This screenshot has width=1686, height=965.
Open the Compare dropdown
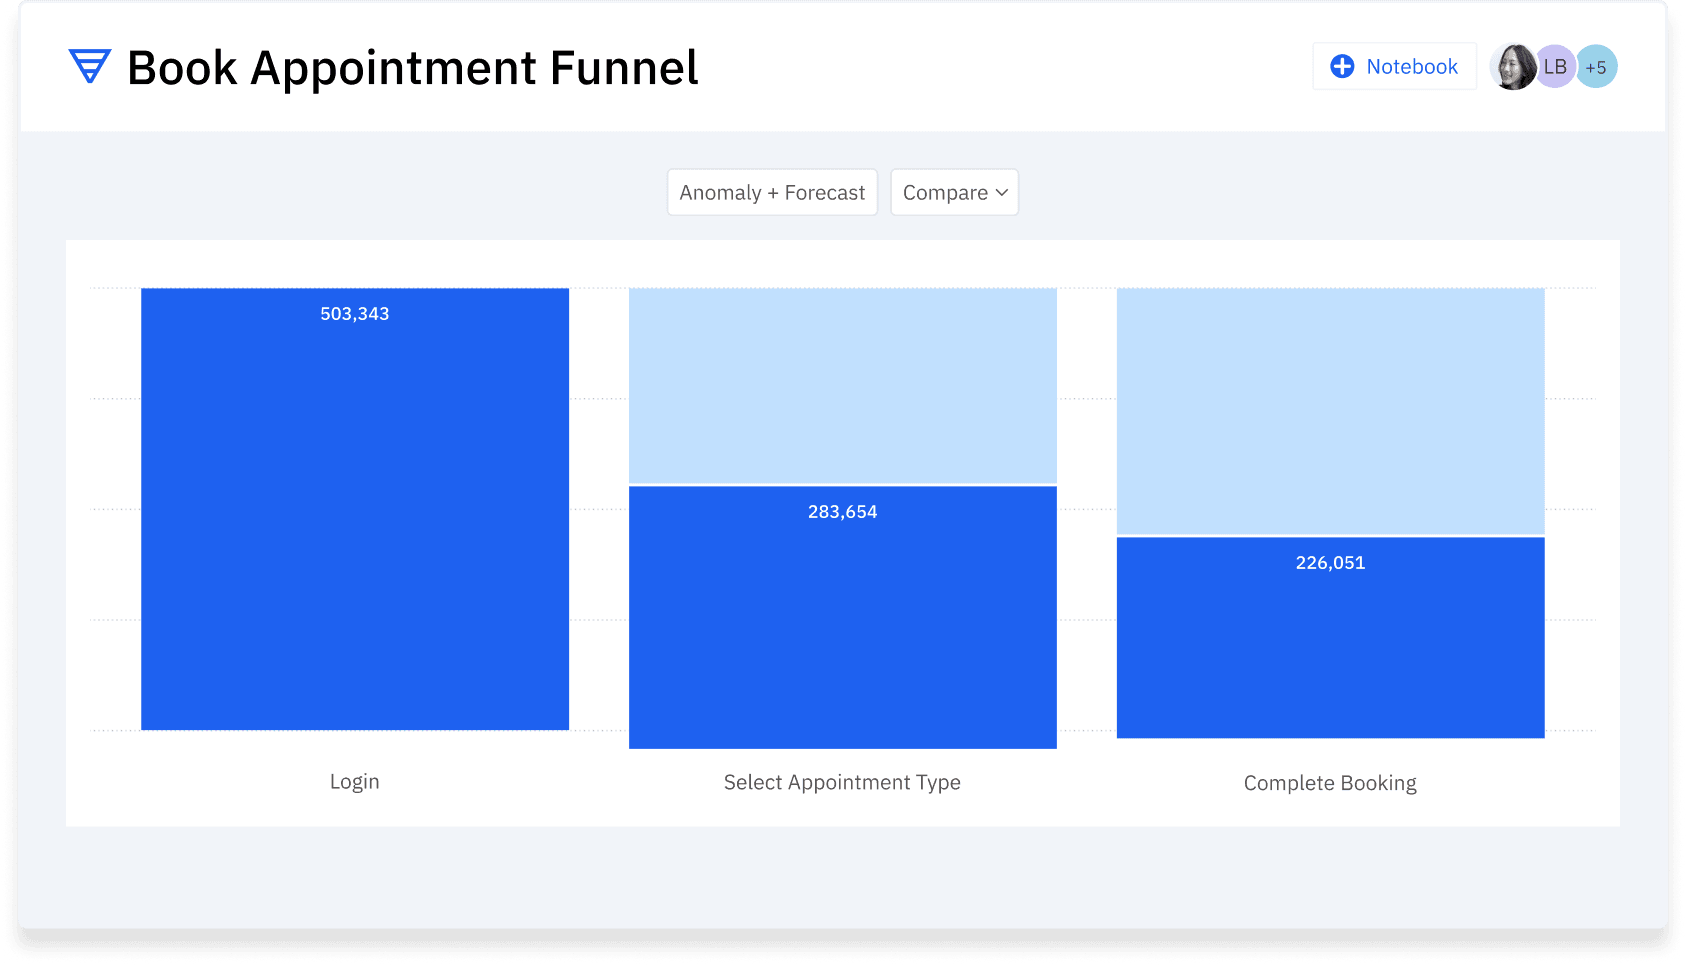[945, 192]
